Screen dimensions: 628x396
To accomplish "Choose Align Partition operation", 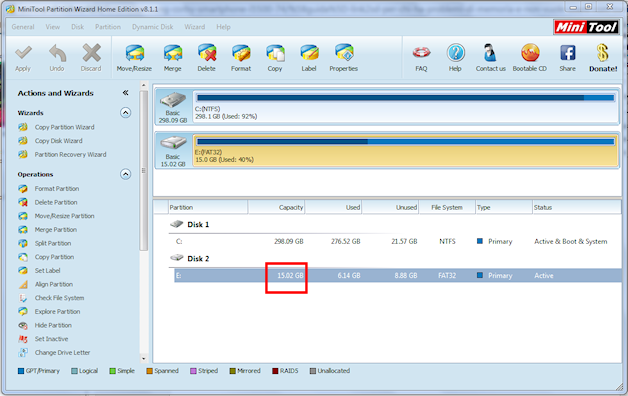I will [x=54, y=284].
